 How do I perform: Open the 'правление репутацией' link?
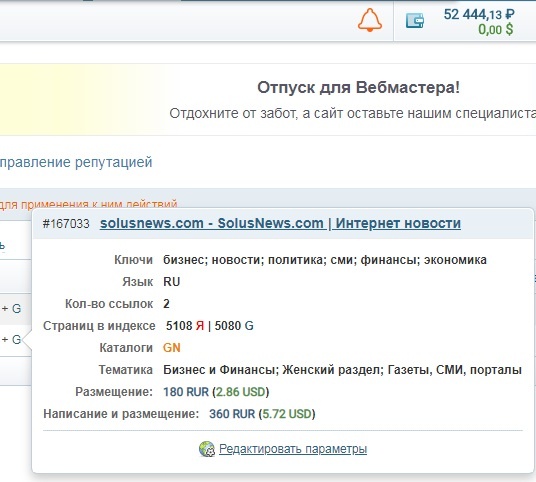point(76,162)
